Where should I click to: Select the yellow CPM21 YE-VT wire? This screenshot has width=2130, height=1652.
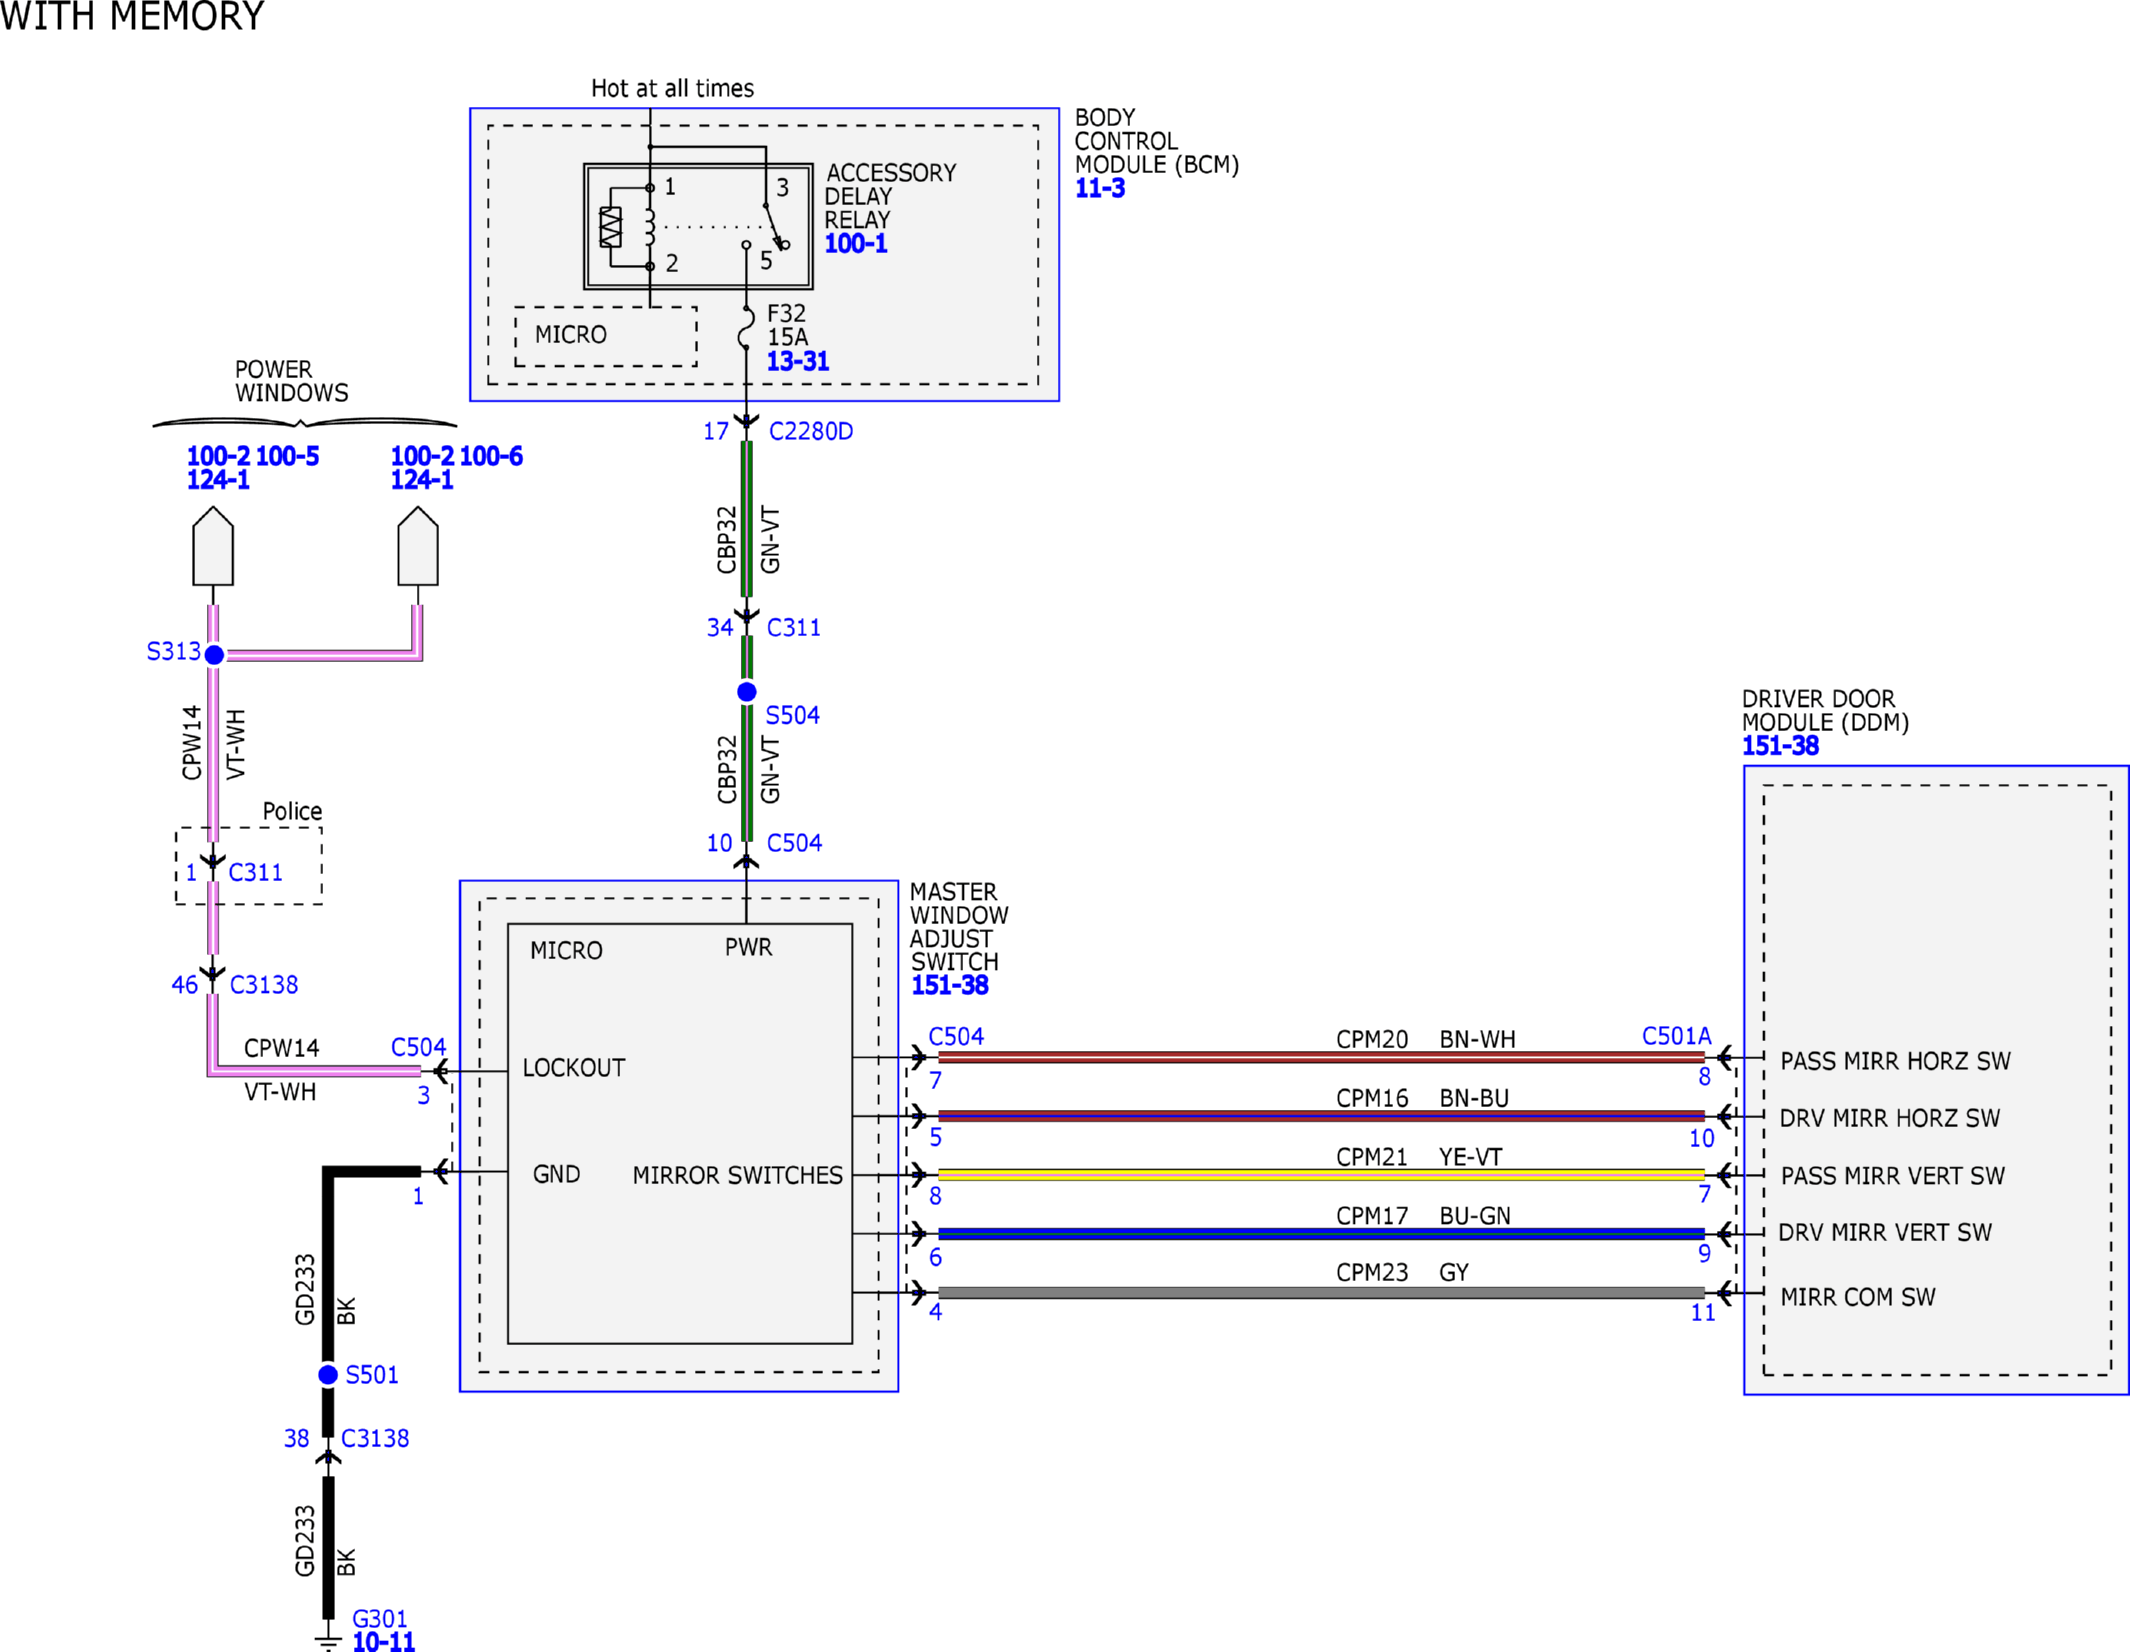[x=1321, y=1174]
